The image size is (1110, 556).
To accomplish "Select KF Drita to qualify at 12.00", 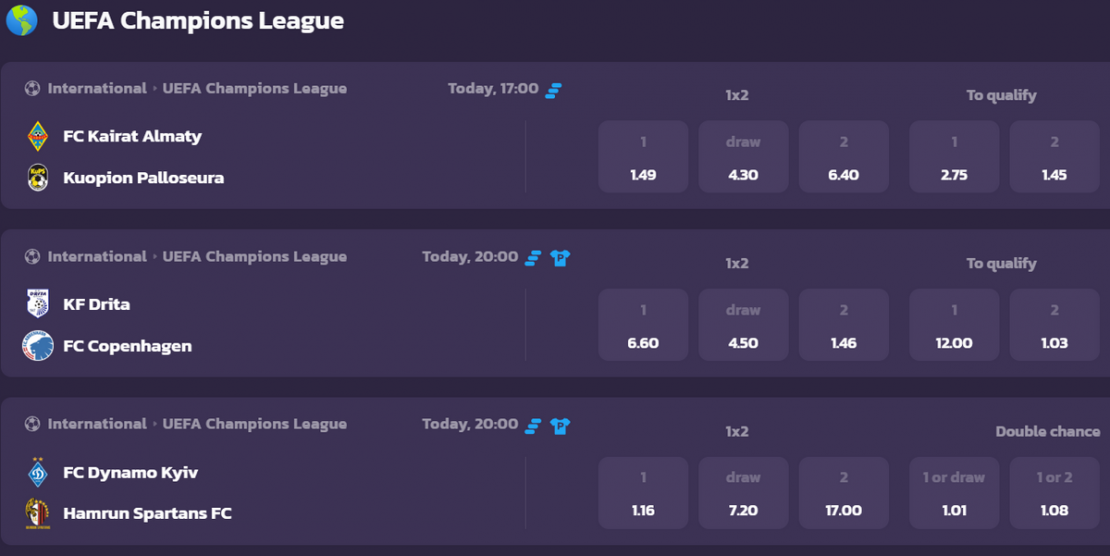I will click(954, 324).
